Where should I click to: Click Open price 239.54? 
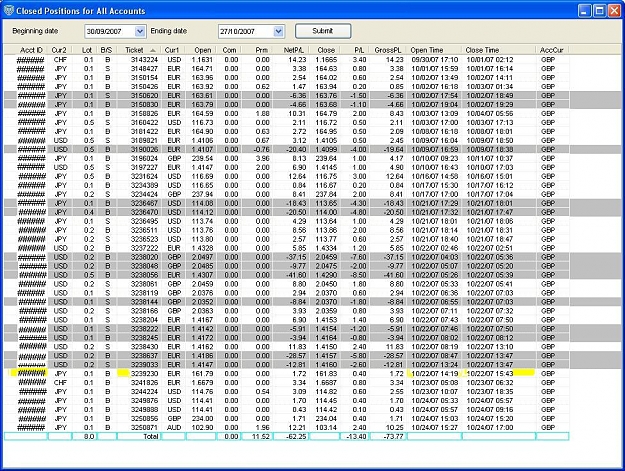[x=202, y=158]
